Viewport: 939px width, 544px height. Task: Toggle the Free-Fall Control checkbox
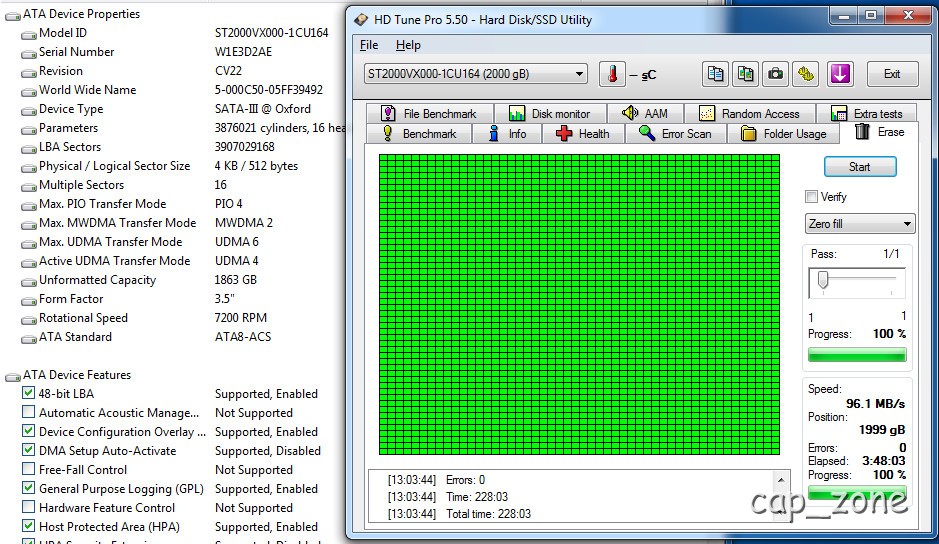[x=28, y=469]
